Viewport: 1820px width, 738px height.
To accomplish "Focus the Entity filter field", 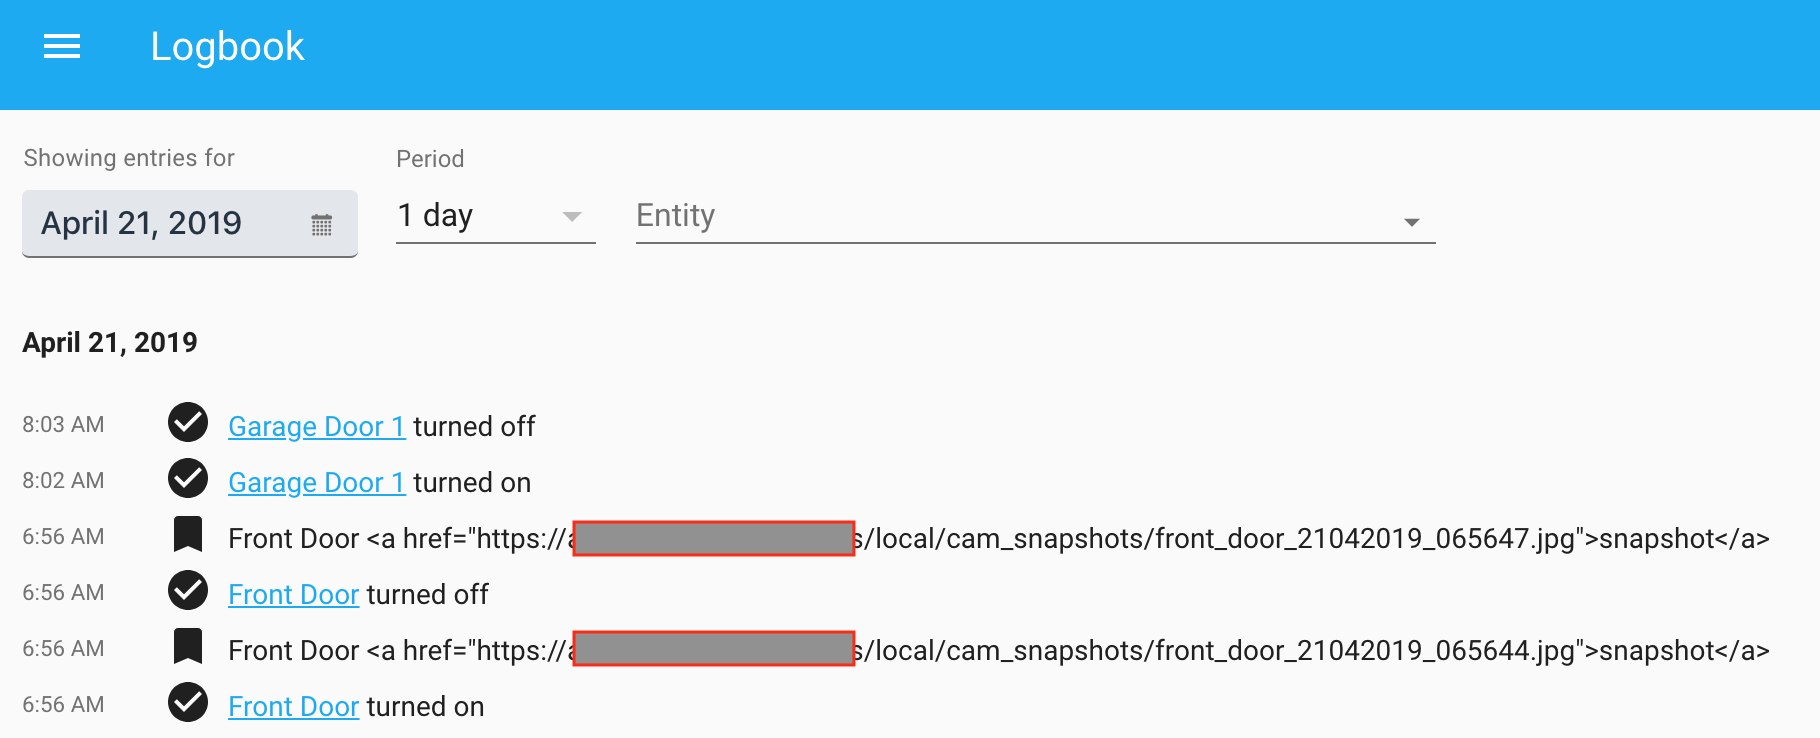I will coord(1000,216).
